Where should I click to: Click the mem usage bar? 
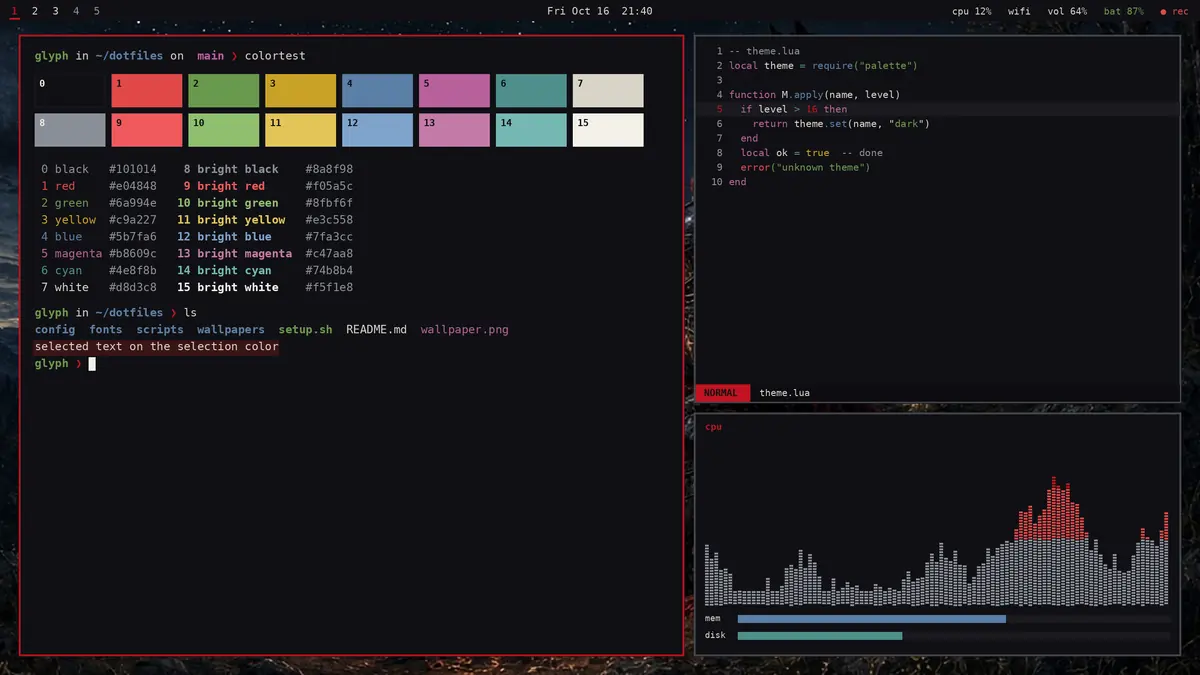click(x=954, y=619)
